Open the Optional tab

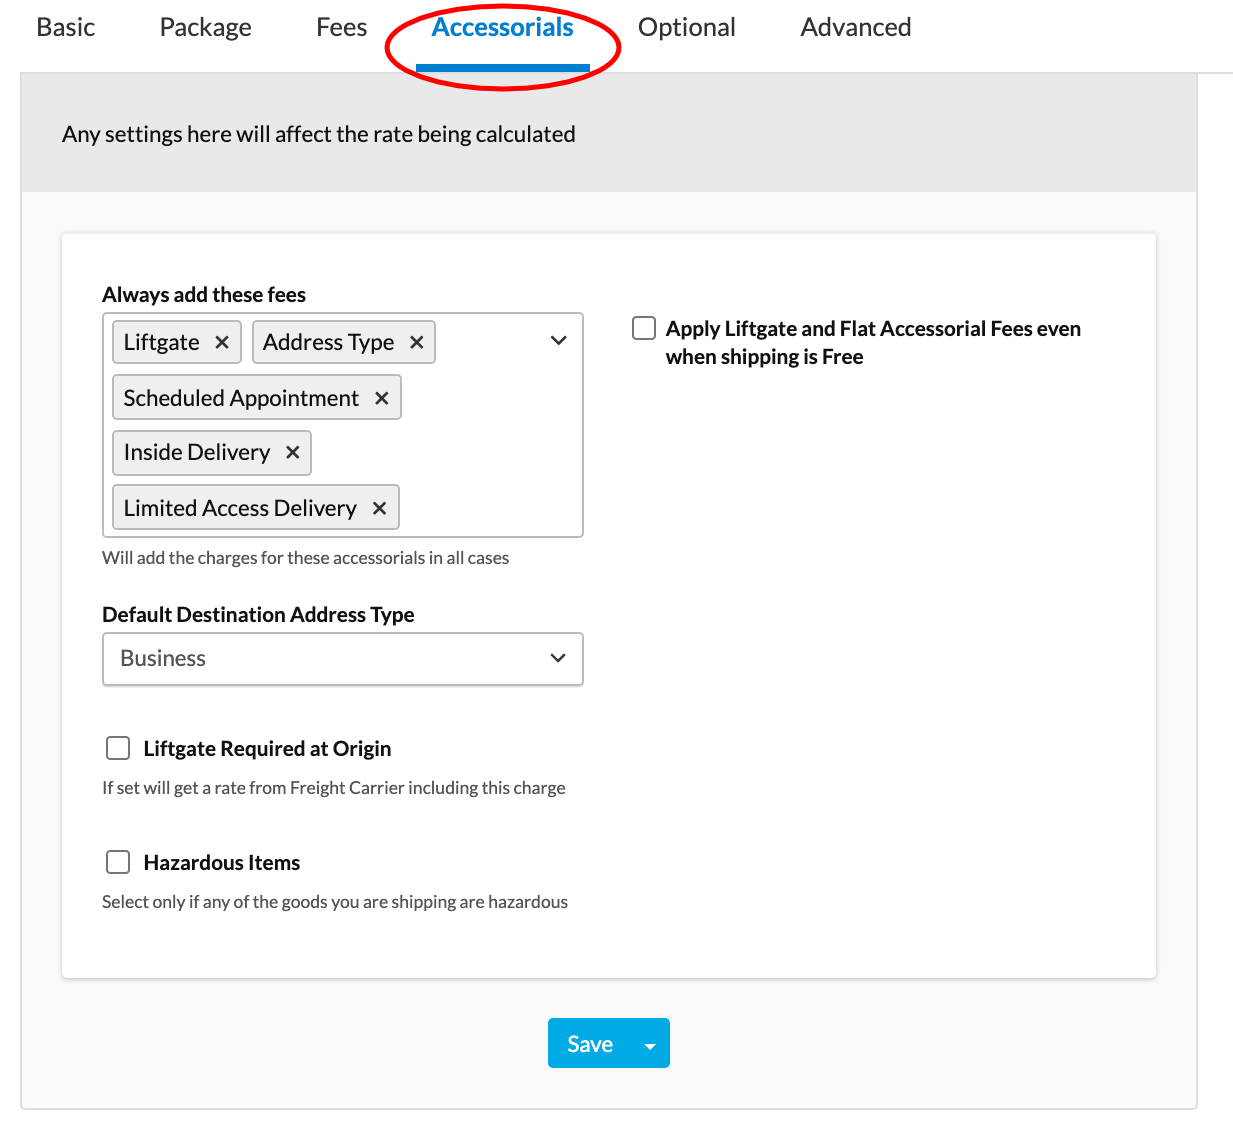(686, 28)
